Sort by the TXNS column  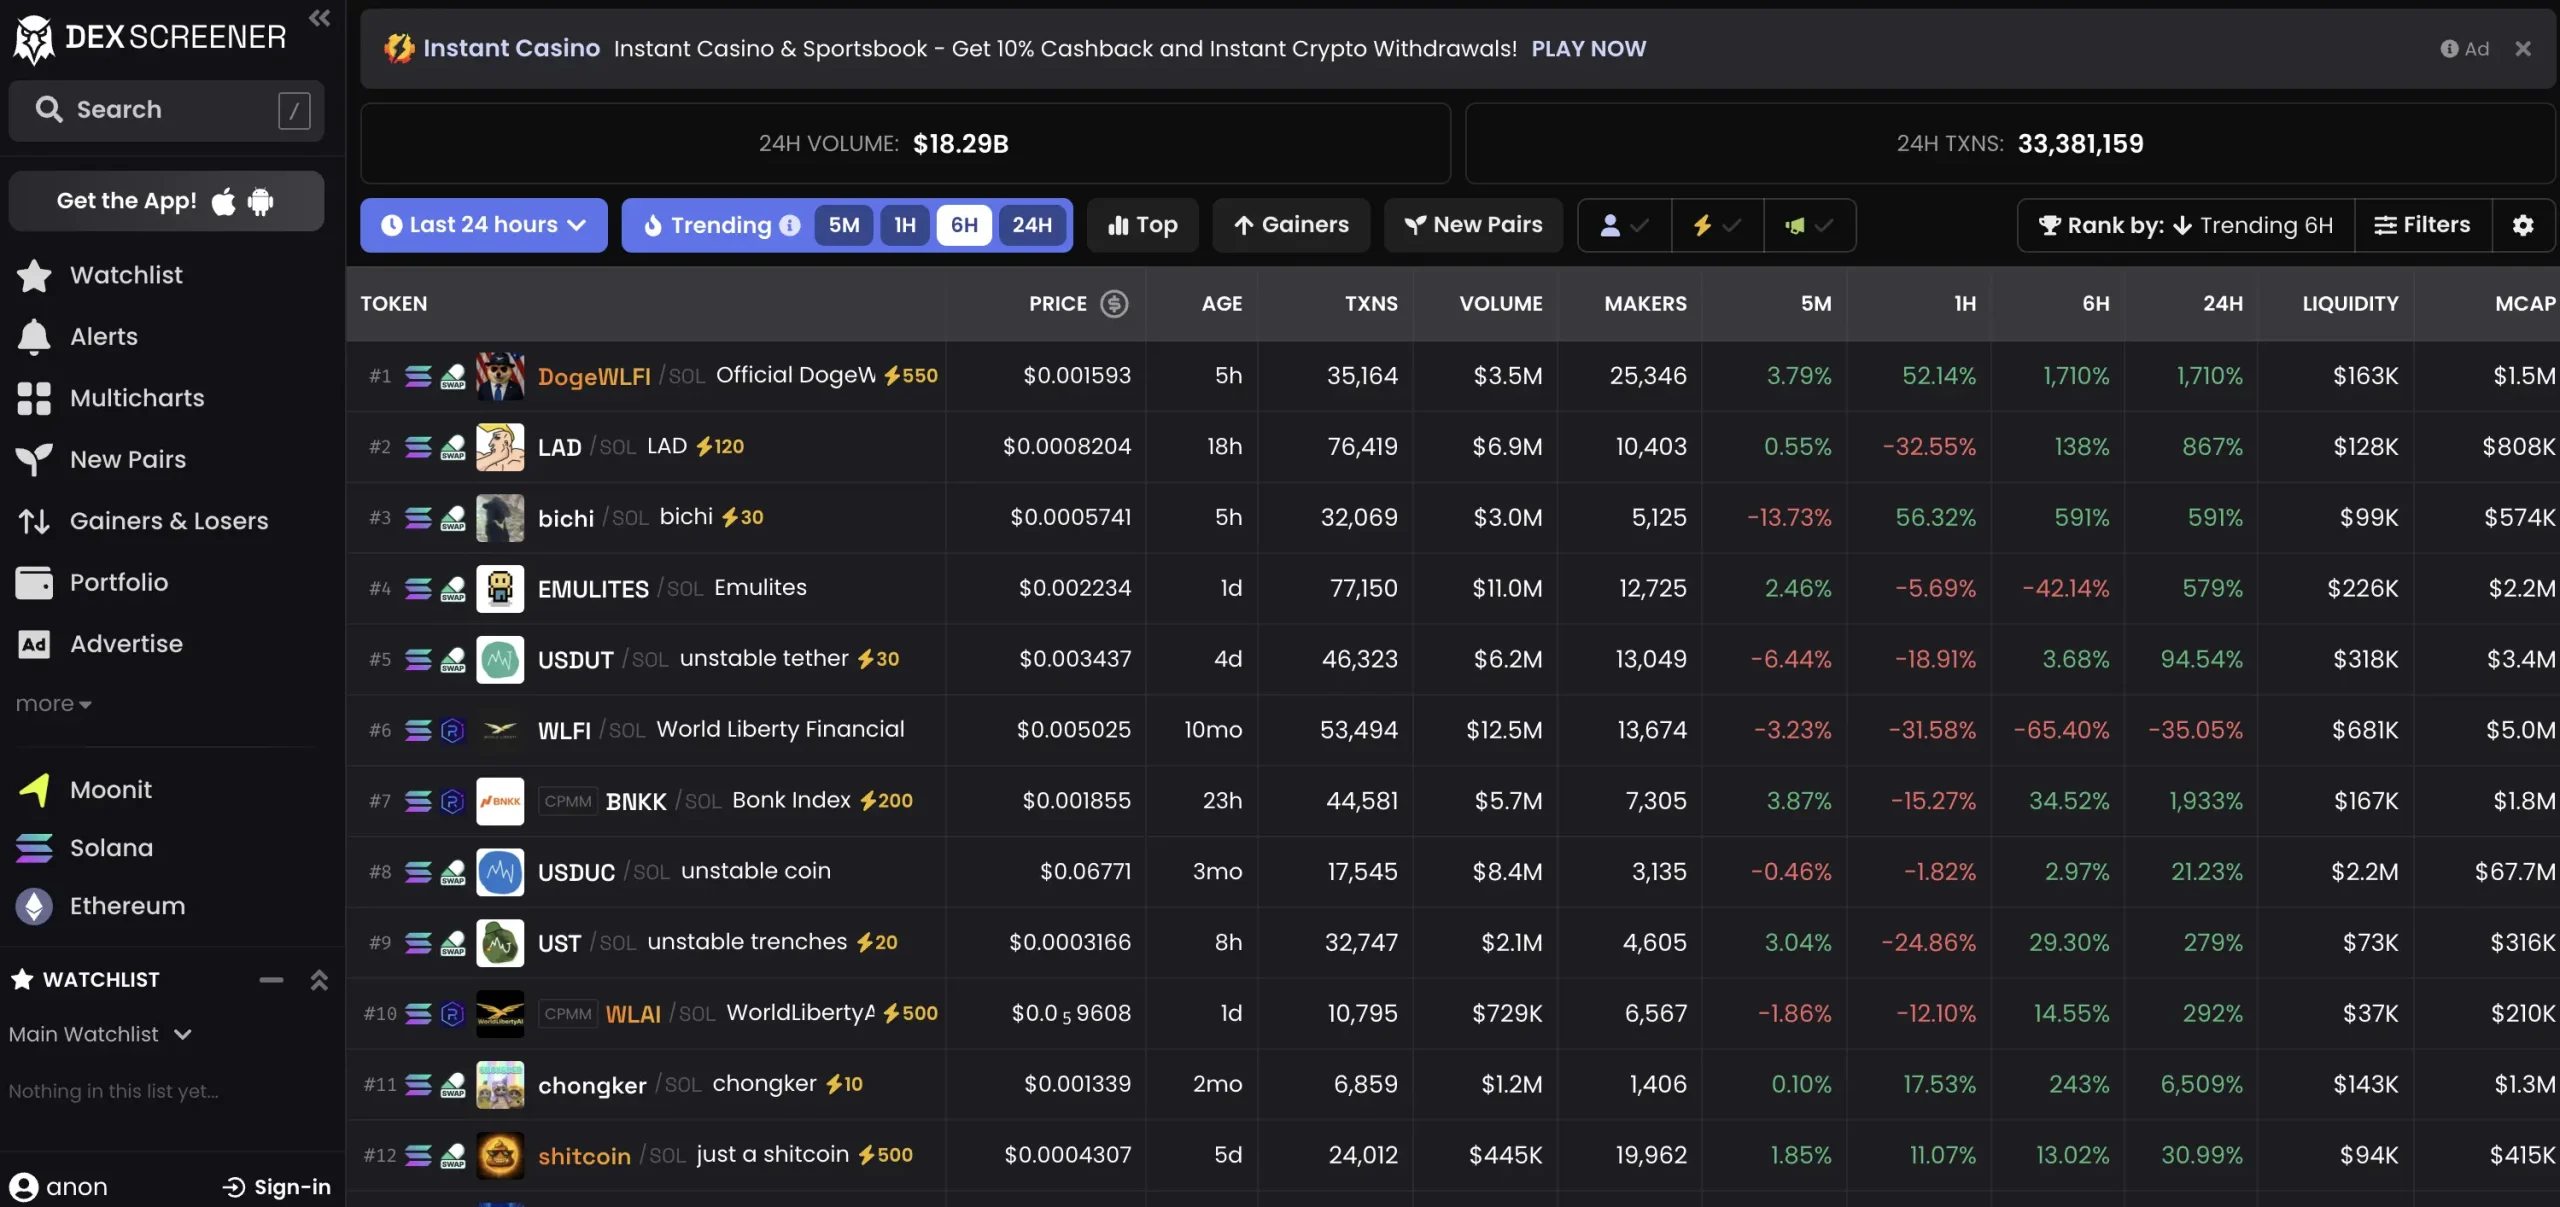click(1371, 304)
